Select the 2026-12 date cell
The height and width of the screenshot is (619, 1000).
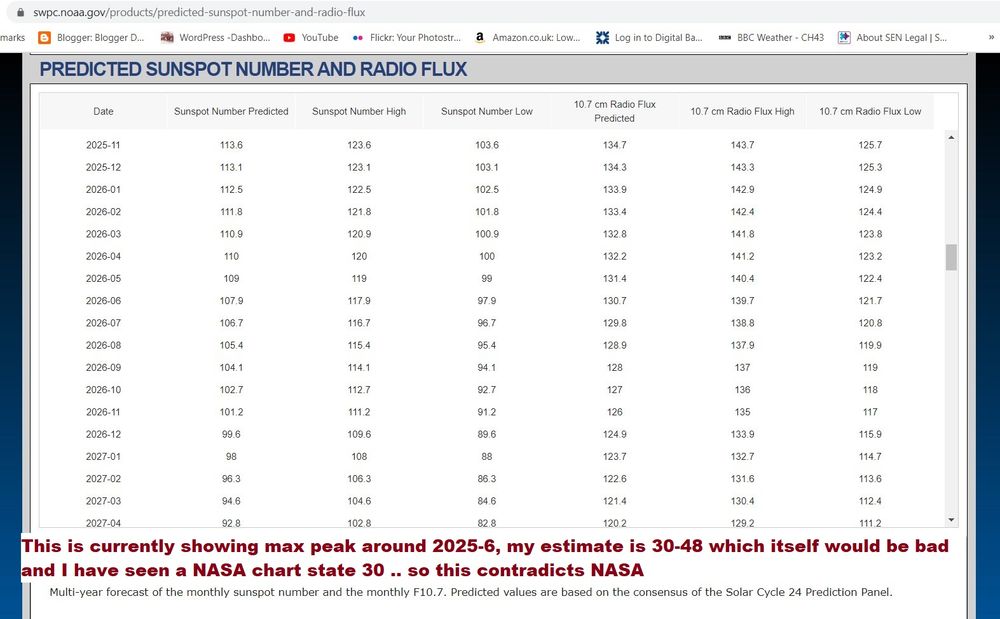click(103, 434)
